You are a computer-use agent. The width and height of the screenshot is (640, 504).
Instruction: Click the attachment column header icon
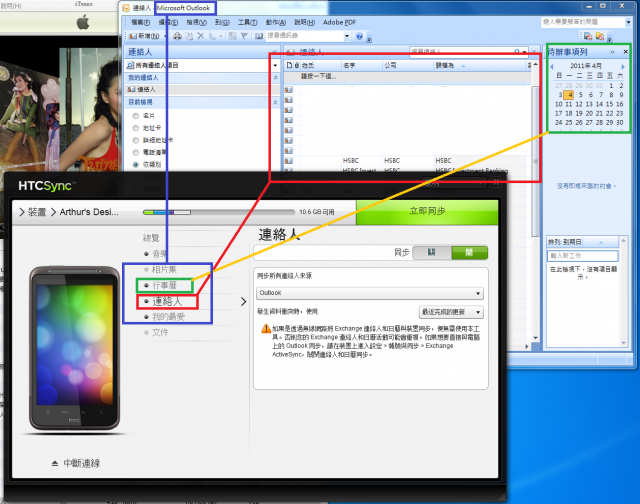point(297,65)
